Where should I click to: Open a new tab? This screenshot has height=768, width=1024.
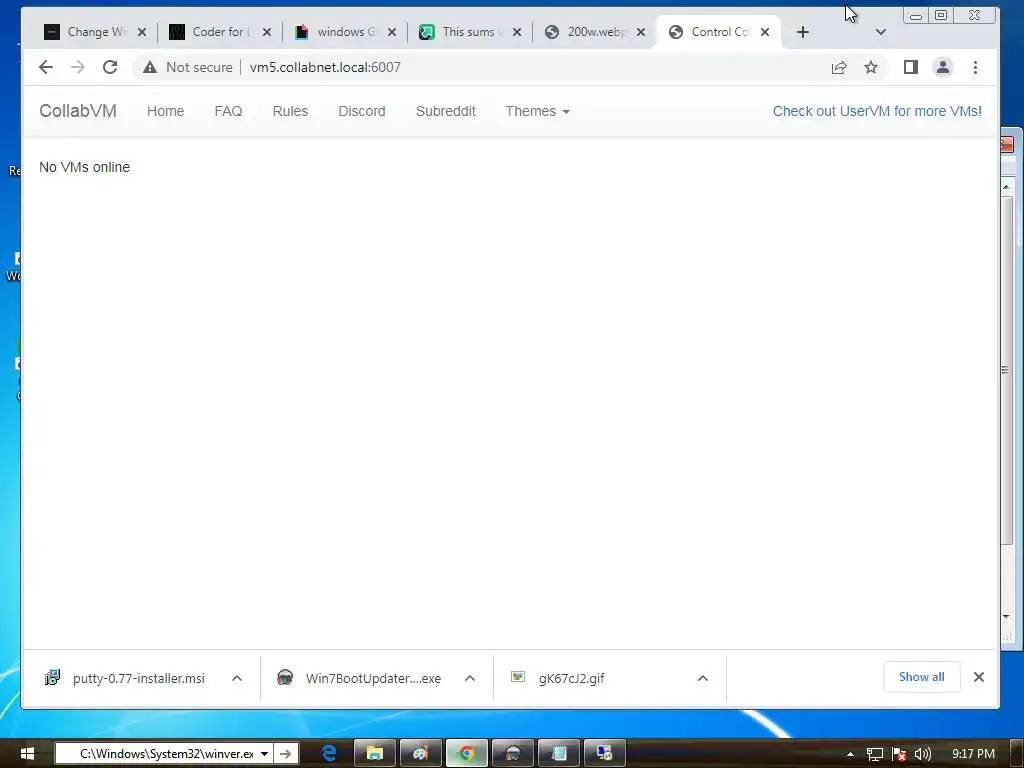coord(803,32)
